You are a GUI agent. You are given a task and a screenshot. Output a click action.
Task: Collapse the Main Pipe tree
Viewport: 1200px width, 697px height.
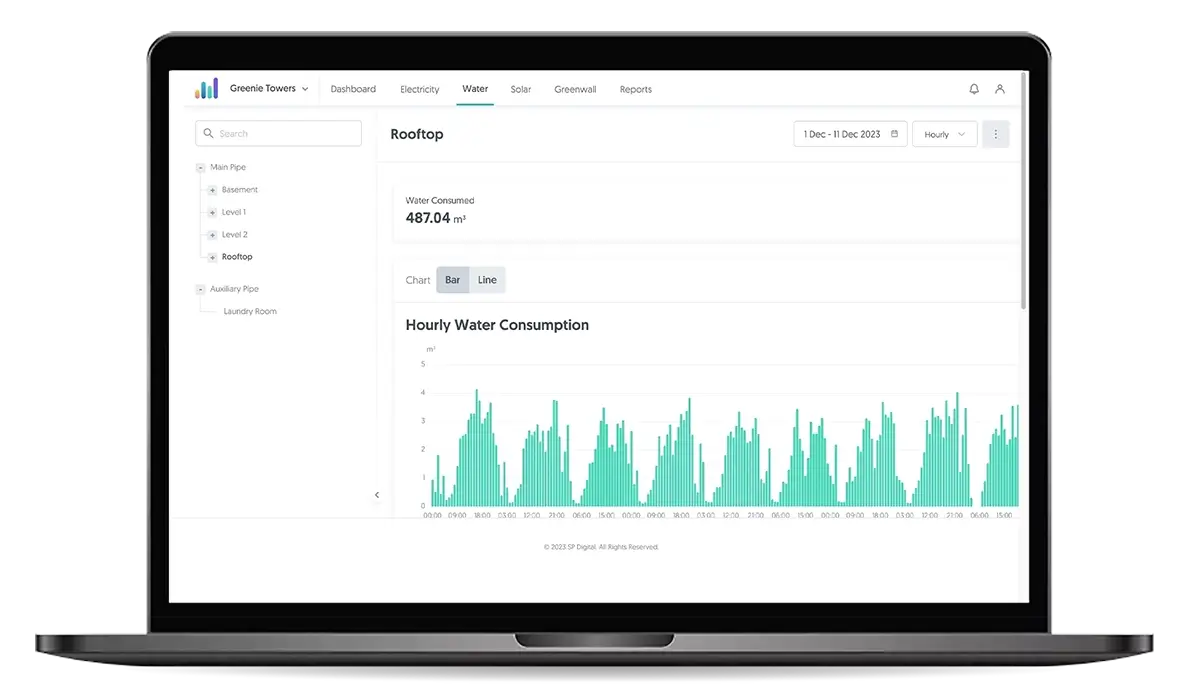point(200,167)
